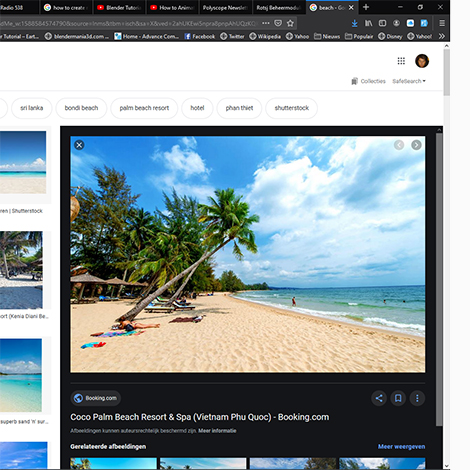Image resolution: width=470 pixels, height=470 pixels.
Task: Click the Collecties bookmark link
Action: (369, 81)
